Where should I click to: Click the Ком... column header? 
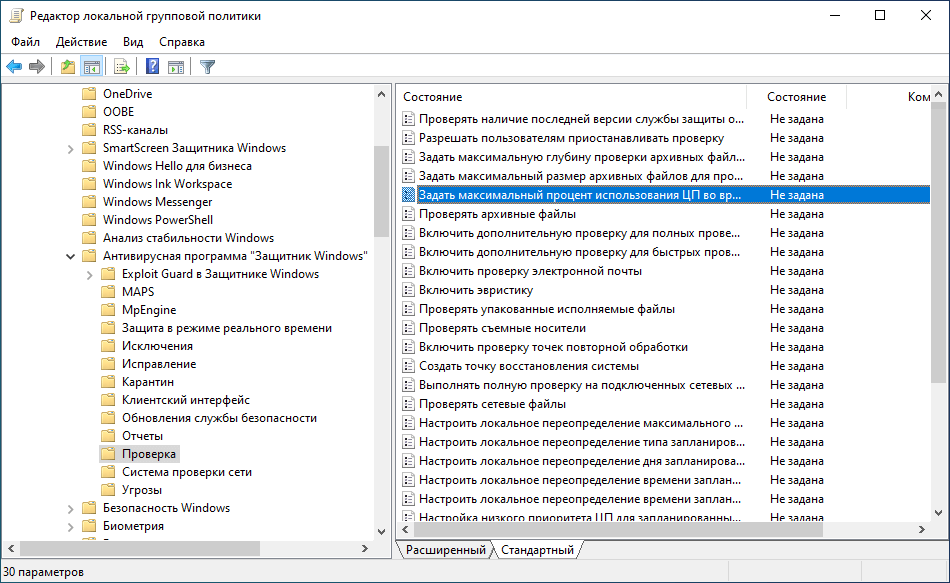(x=918, y=97)
